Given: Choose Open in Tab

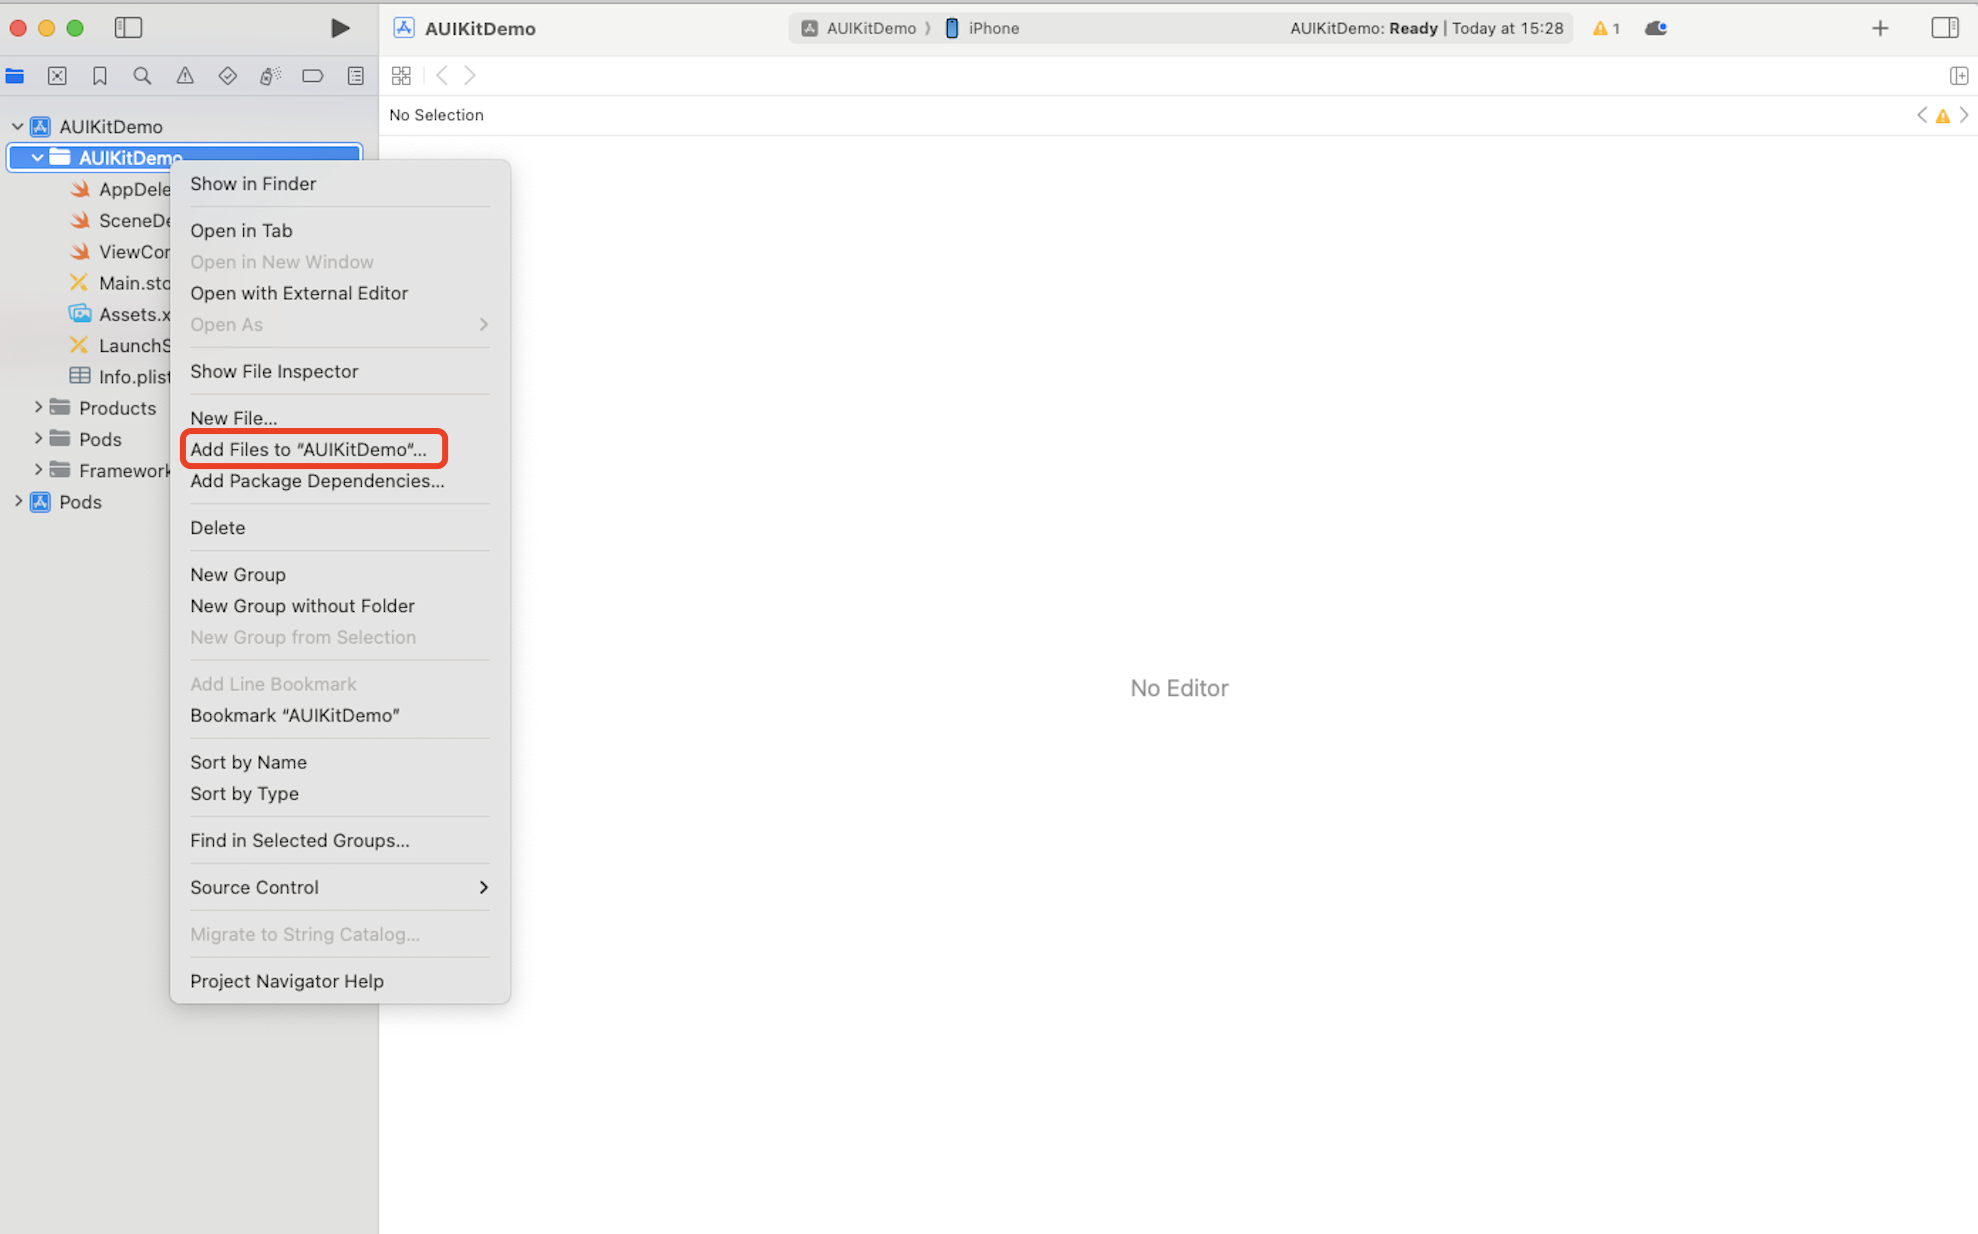Looking at the screenshot, I should coord(340,230).
